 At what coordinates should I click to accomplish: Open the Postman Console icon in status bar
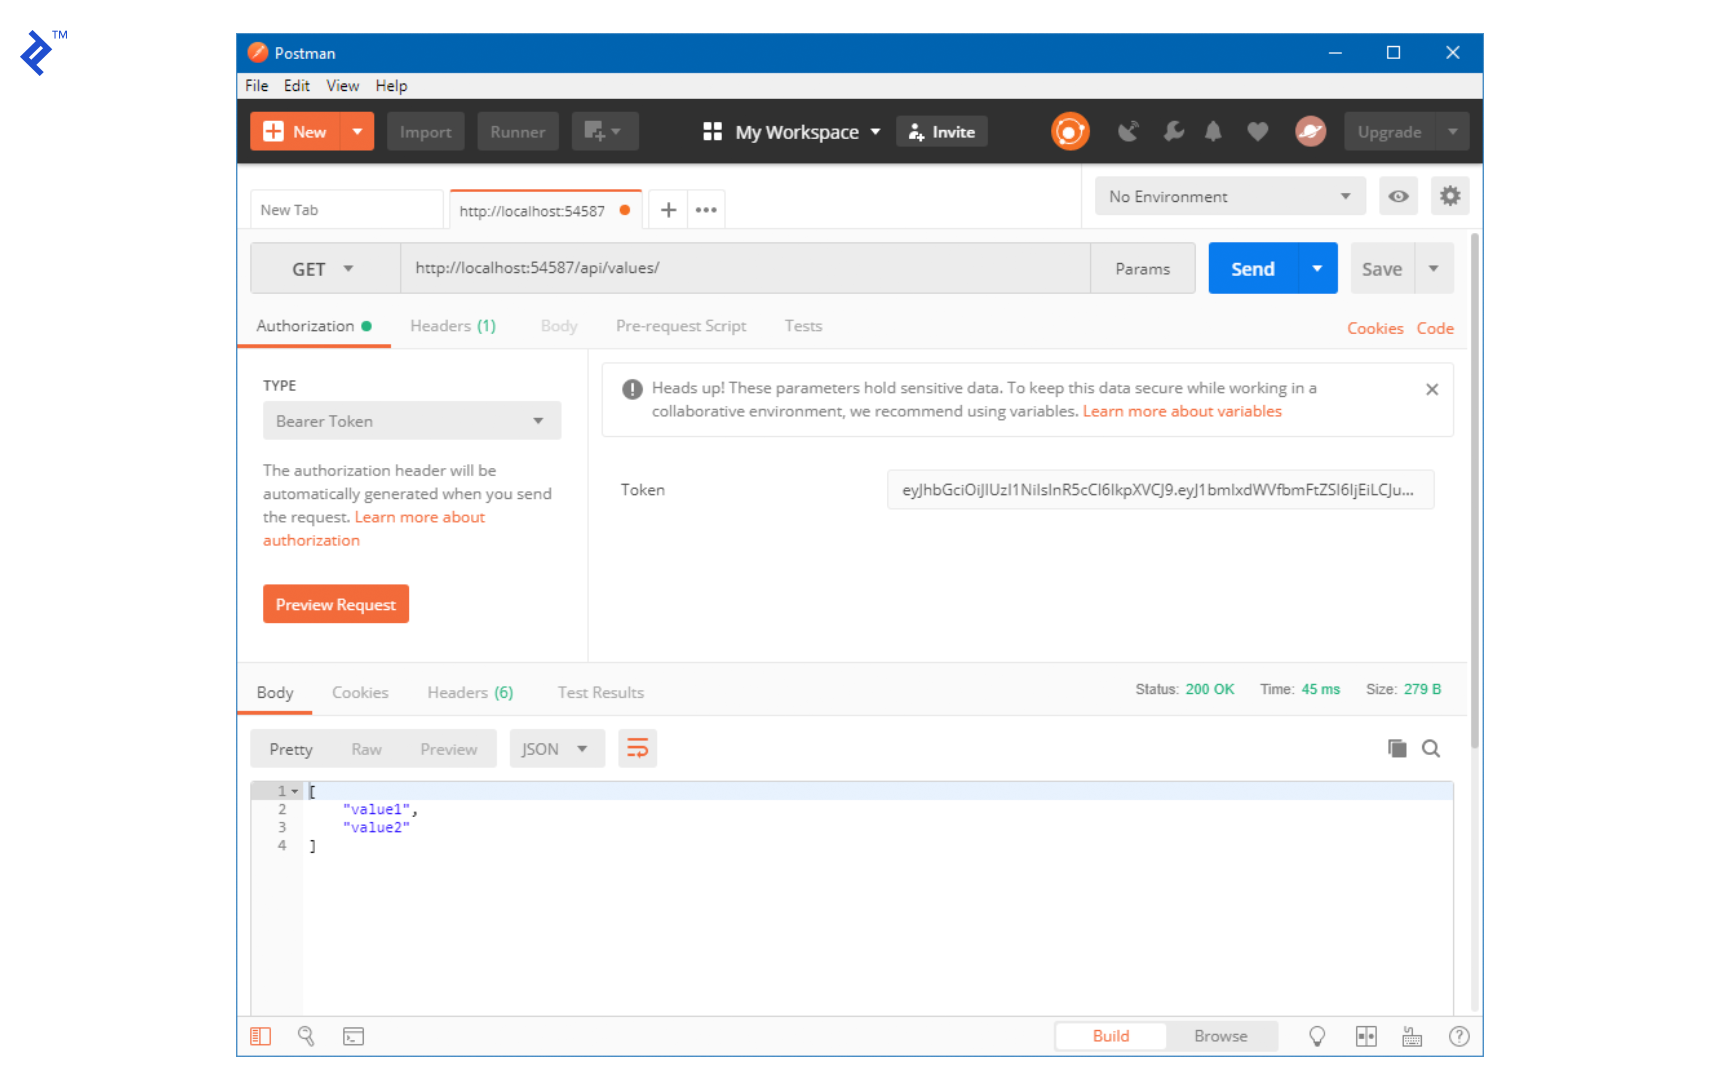[353, 1036]
